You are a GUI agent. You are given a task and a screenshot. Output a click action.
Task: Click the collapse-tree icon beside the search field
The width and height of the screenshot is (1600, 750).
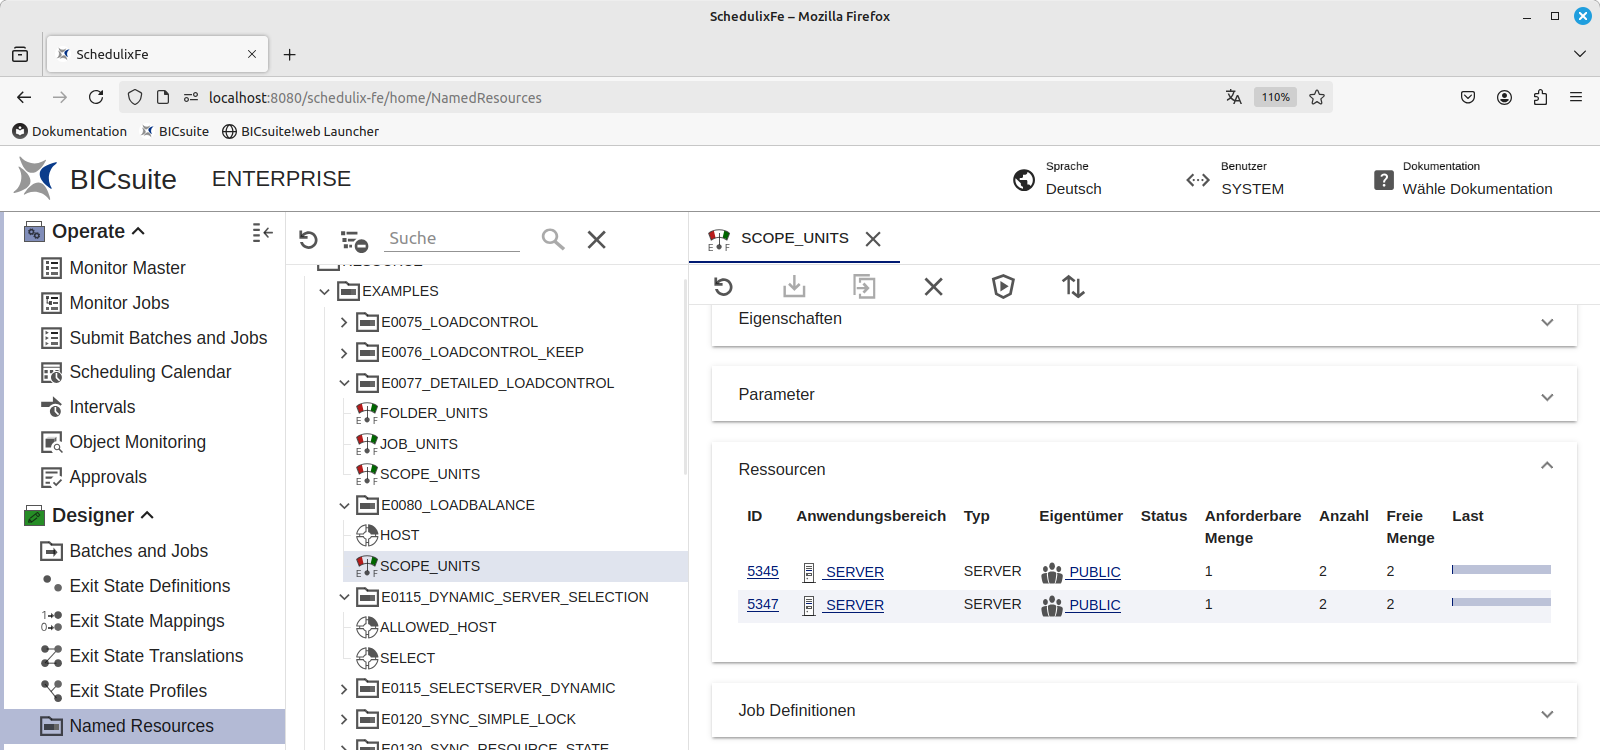point(354,240)
